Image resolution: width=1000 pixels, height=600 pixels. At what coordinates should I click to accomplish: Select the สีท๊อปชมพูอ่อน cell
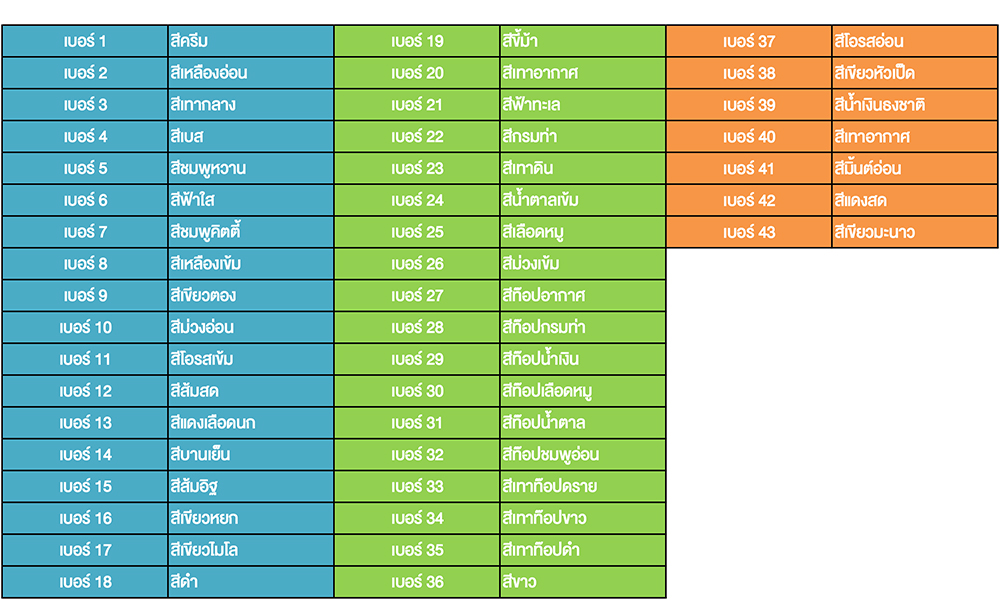pos(583,455)
